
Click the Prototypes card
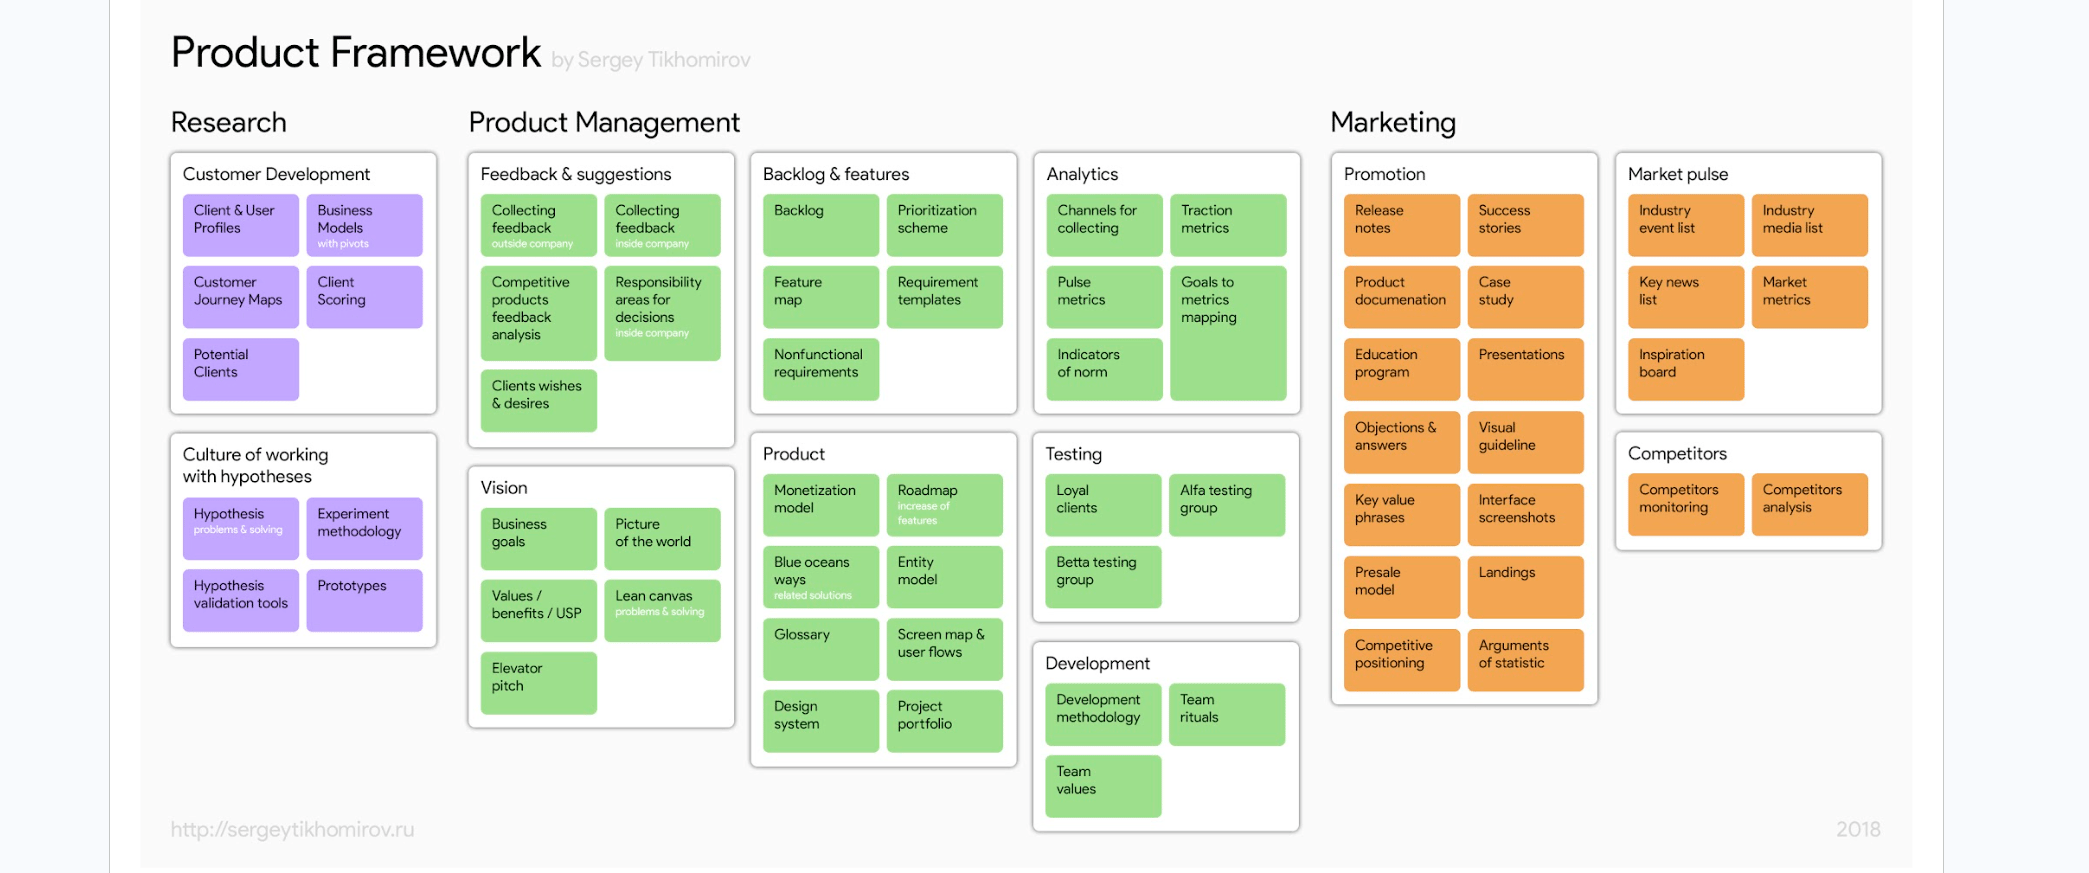pyautogui.click(x=364, y=600)
